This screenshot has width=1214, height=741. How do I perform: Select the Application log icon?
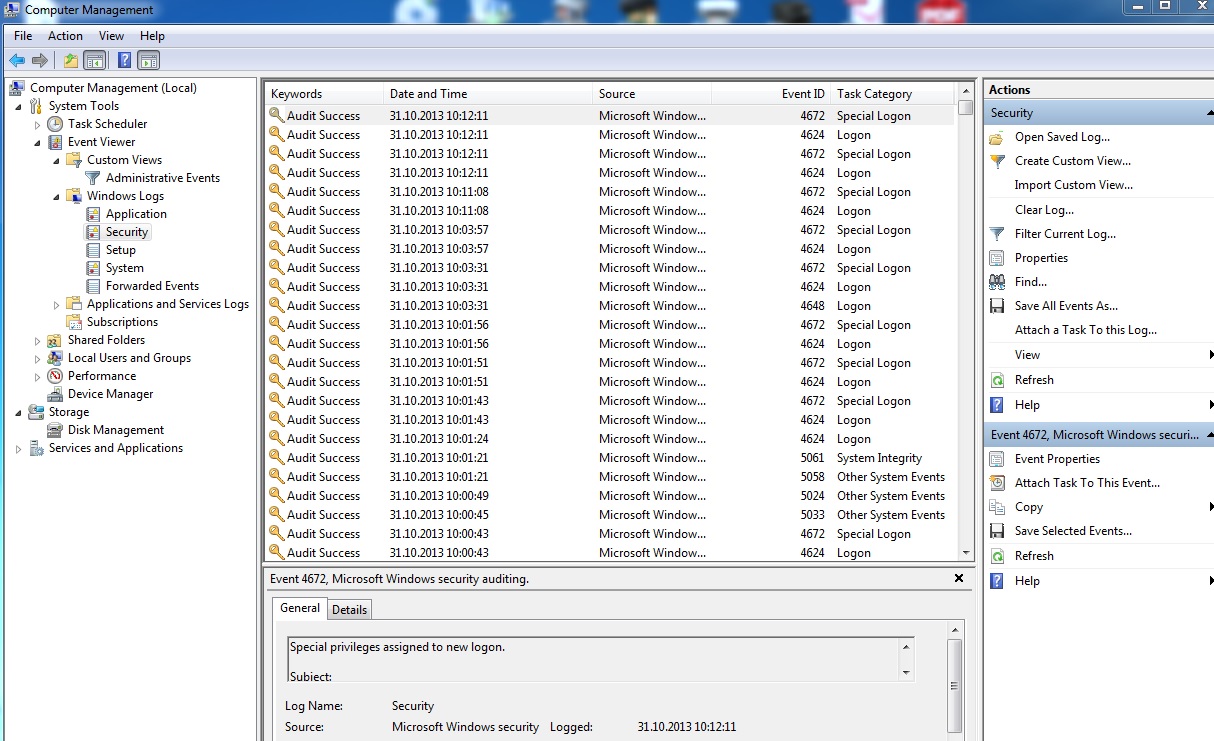click(94, 214)
